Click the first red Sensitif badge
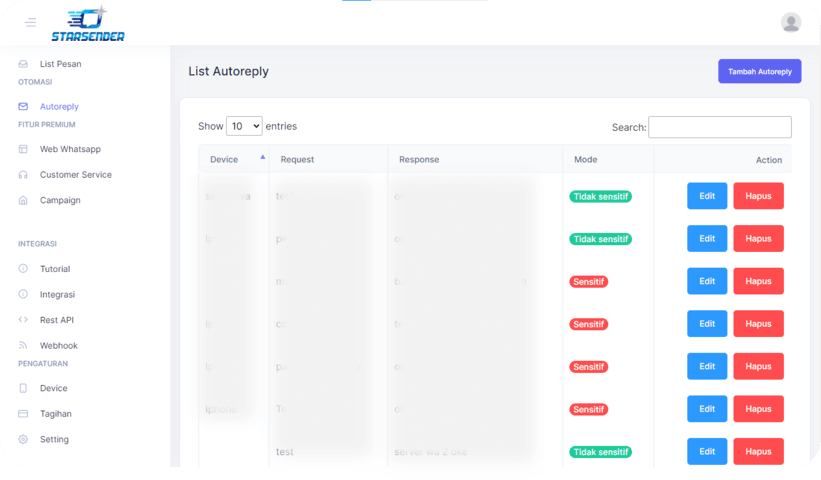The width and height of the screenshot is (821, 480). pos(589,282)
